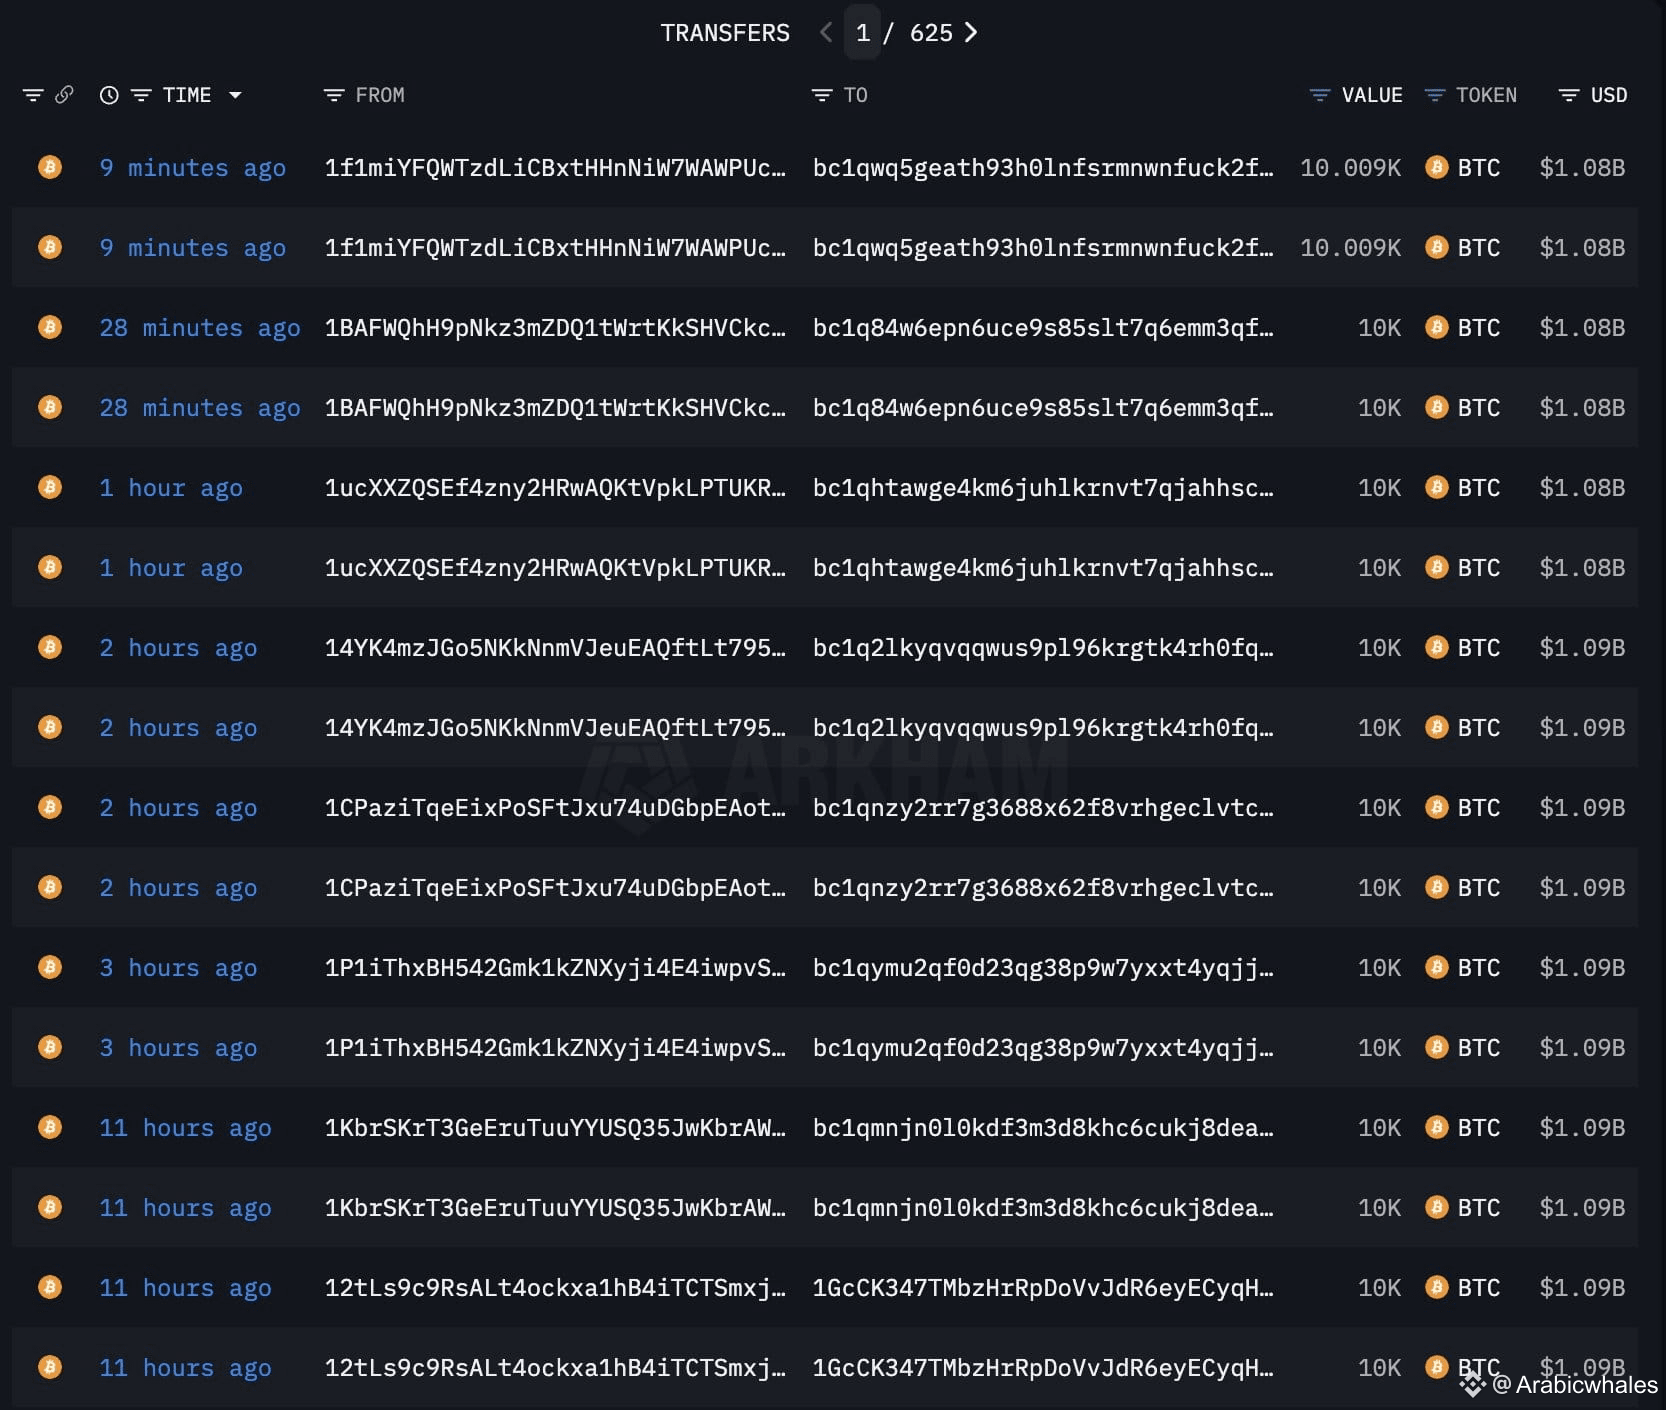Click the chain link icon in the header
1666x1410 pixels.
[x=64, y=95]
